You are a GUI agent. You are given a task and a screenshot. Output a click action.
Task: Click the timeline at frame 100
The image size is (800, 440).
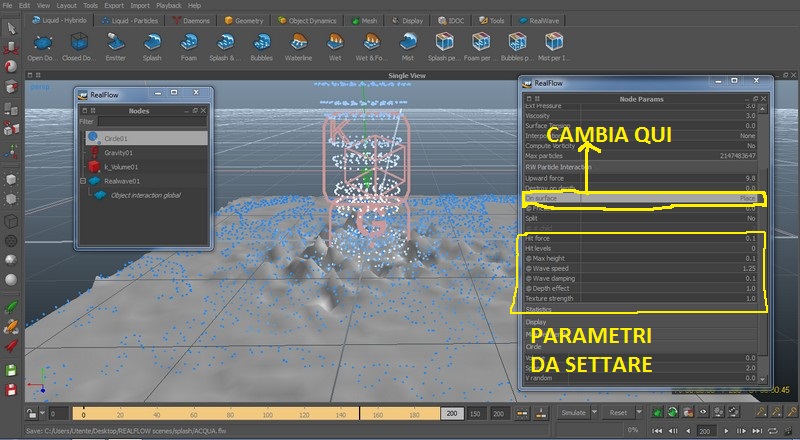coord(267,413)
